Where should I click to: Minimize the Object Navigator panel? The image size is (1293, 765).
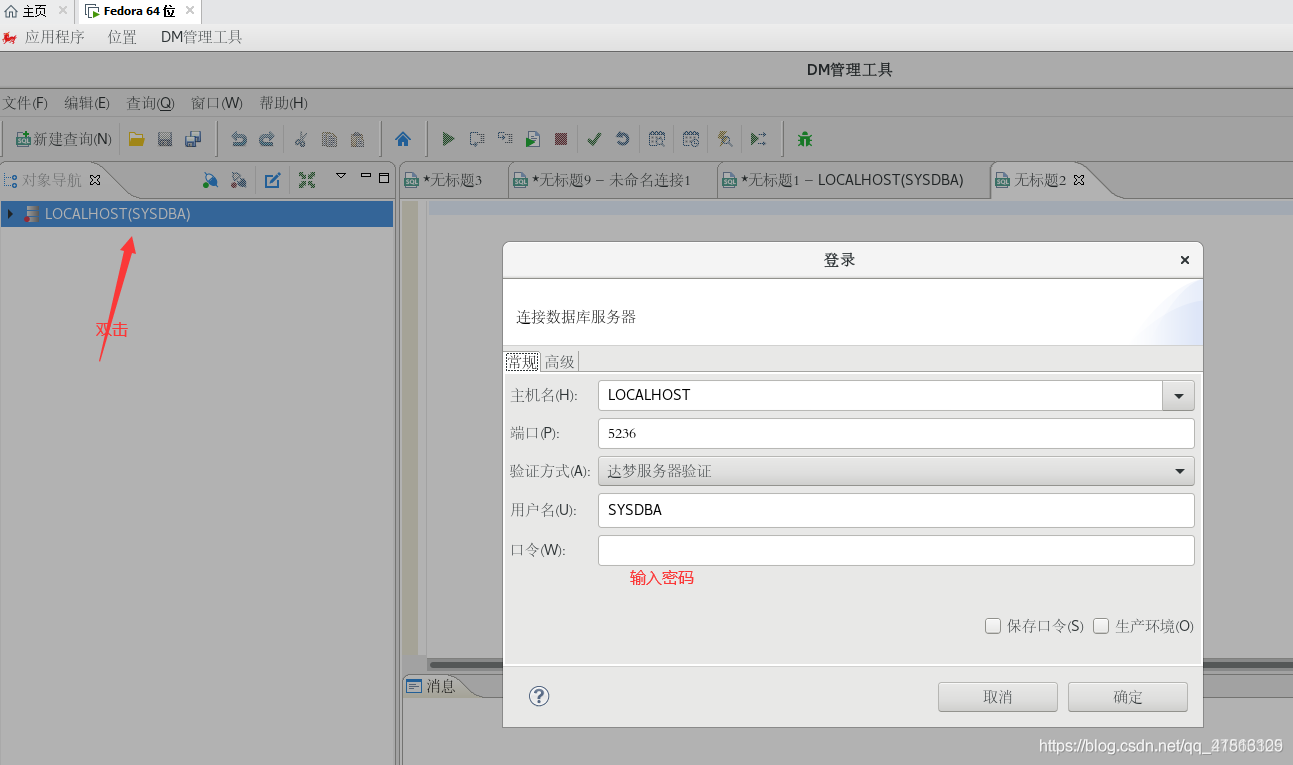click(x=366, y=177)
